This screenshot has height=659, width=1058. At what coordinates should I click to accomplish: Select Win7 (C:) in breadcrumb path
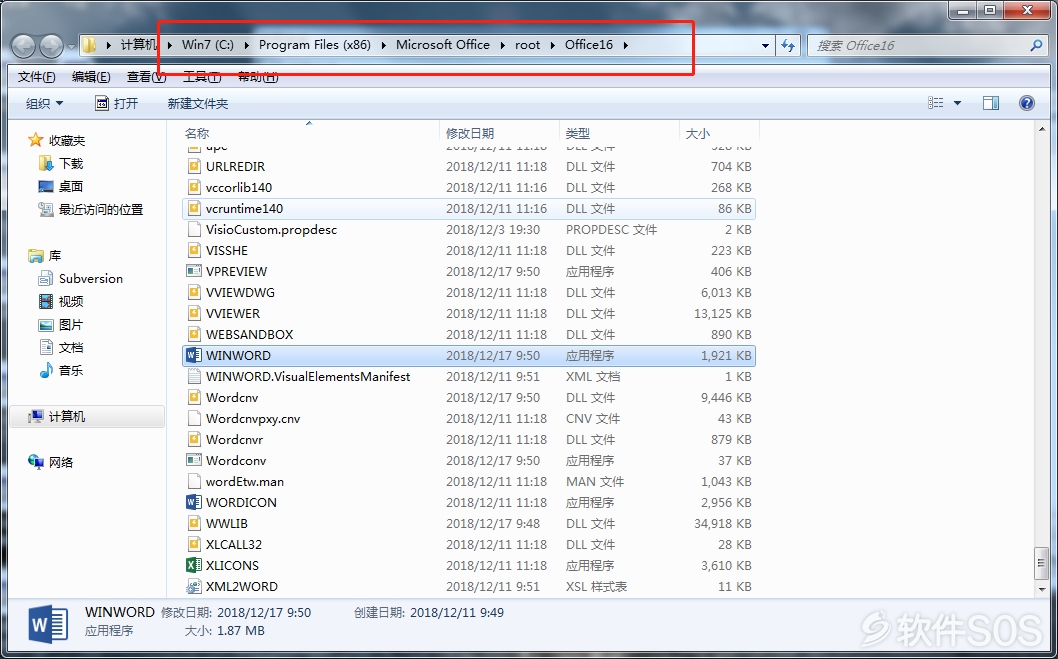point(208,45)
